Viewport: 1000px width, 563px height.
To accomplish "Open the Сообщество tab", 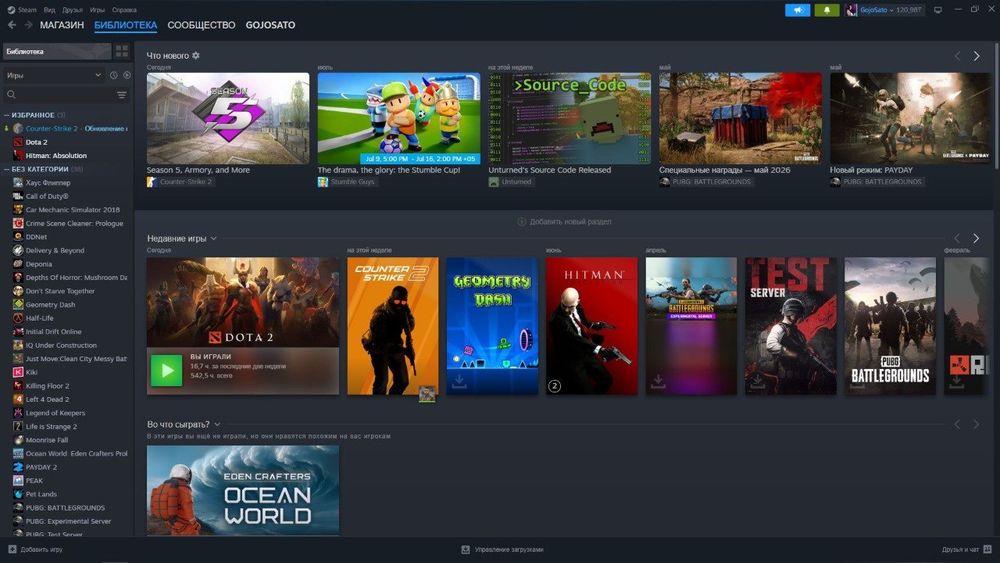I will pos(202,25).
